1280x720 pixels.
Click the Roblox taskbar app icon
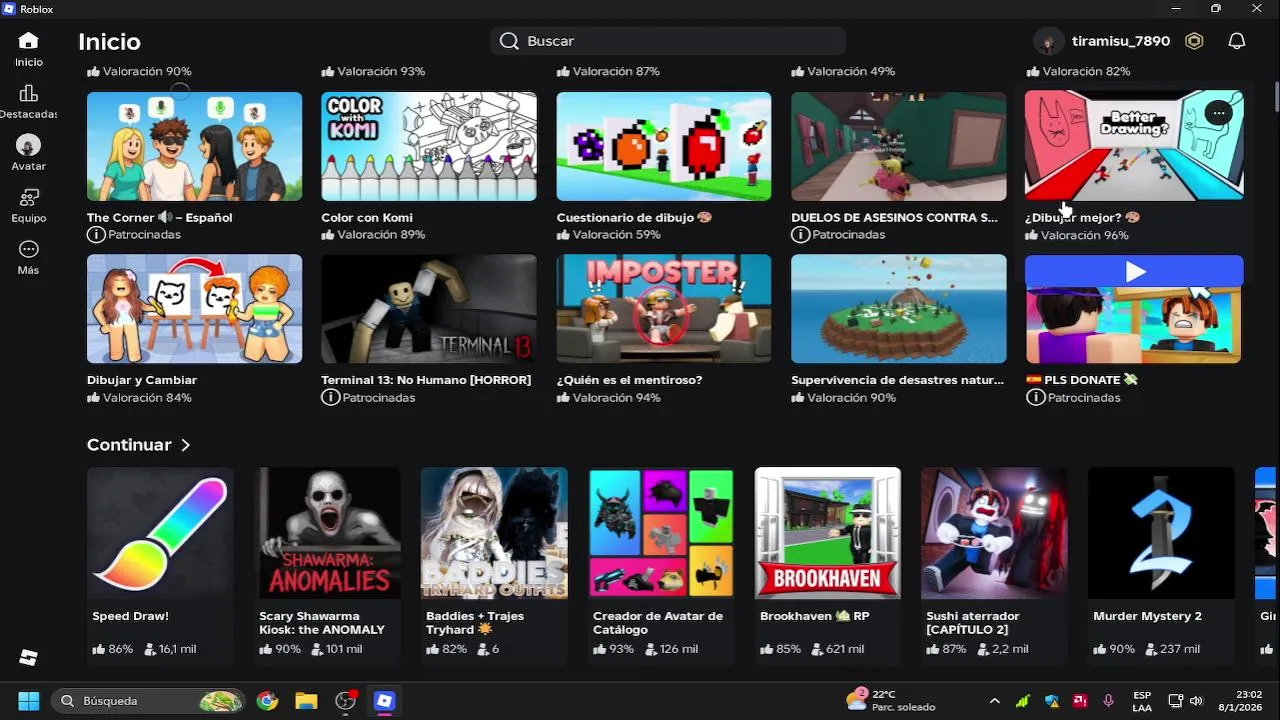384,701
